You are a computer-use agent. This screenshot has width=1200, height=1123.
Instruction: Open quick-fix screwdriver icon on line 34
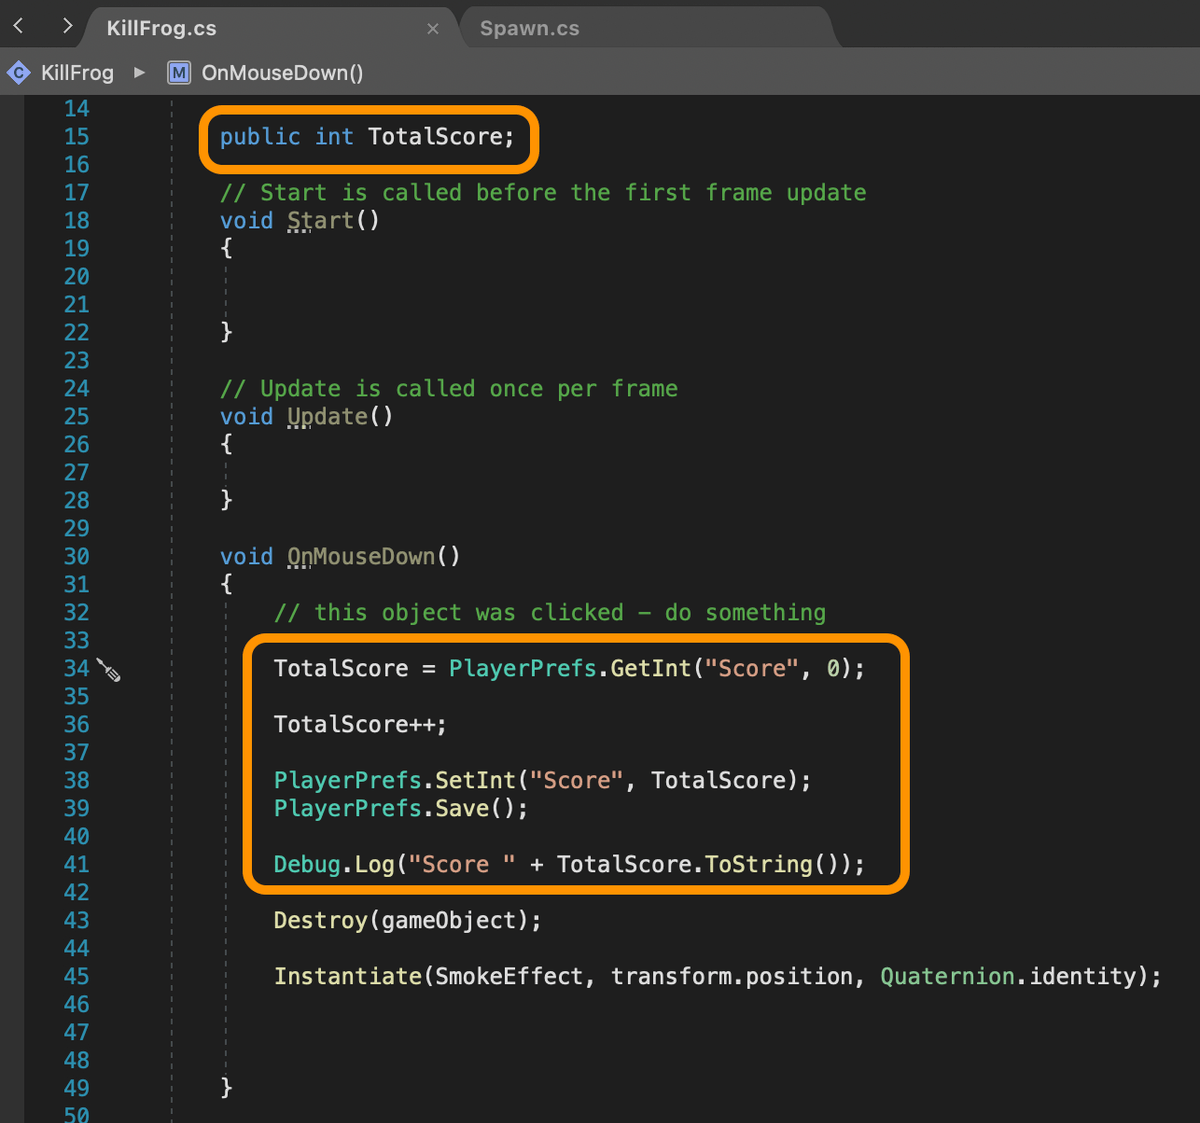(x=109, y=670)
